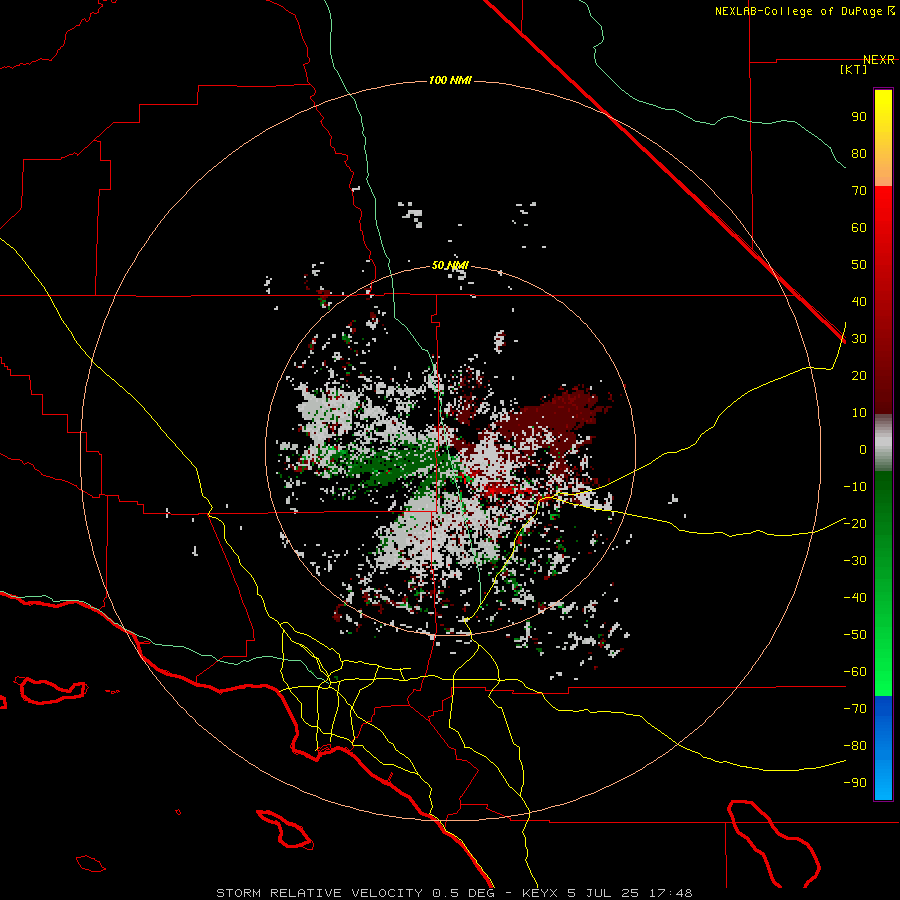This screenshot has width=900, height=900.
Task: Click the 60 value on velocity scale
Action: coord(859,228)
